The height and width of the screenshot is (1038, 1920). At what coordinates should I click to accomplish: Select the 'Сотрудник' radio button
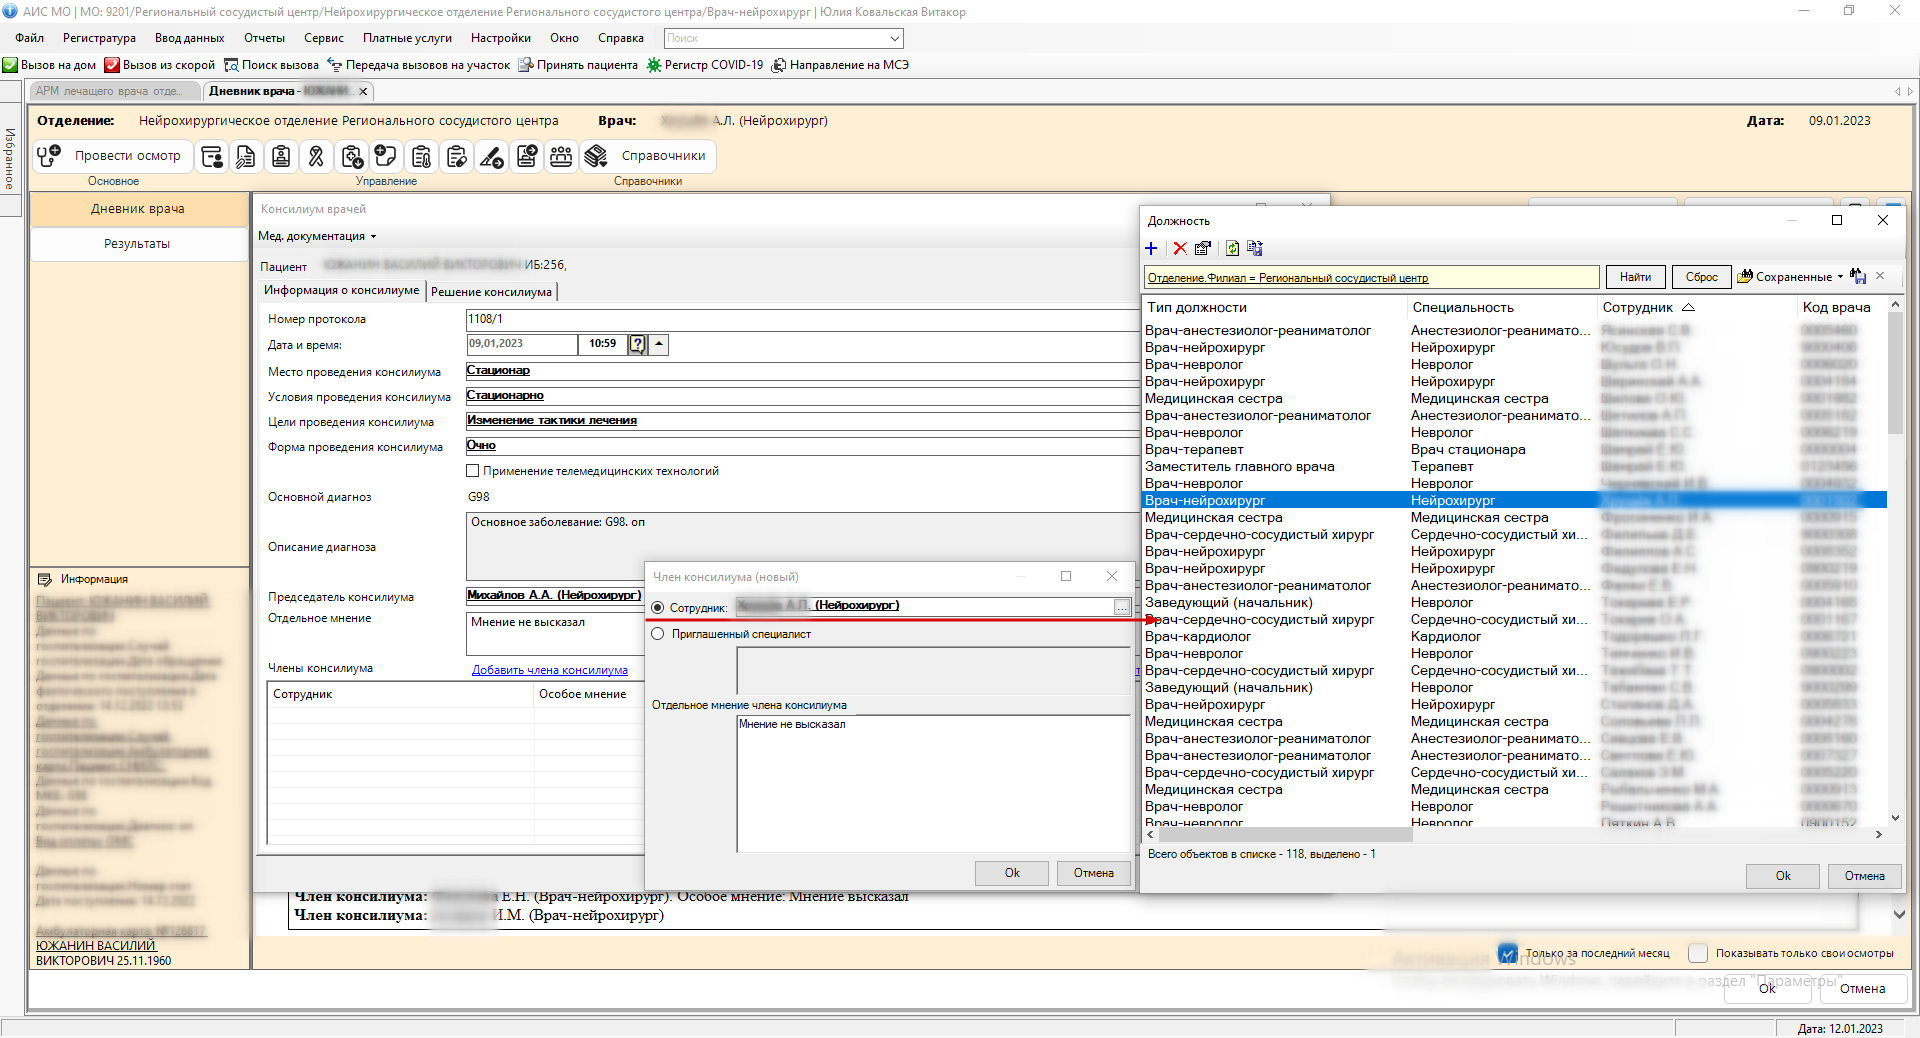pyautogui.click(x=657, y=608)
